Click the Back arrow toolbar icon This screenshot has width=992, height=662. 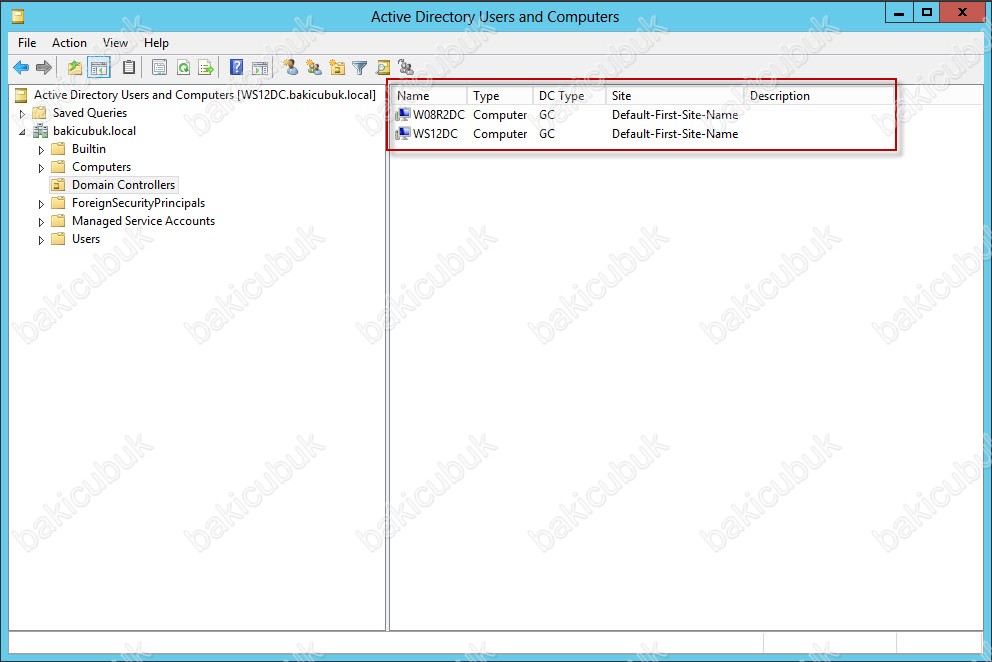[x=21, y=67]
